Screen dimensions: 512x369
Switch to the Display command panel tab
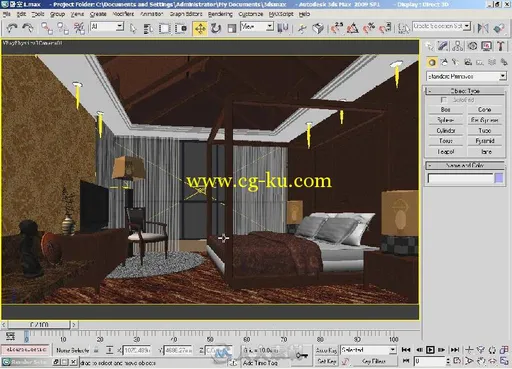tap(486, 46)
